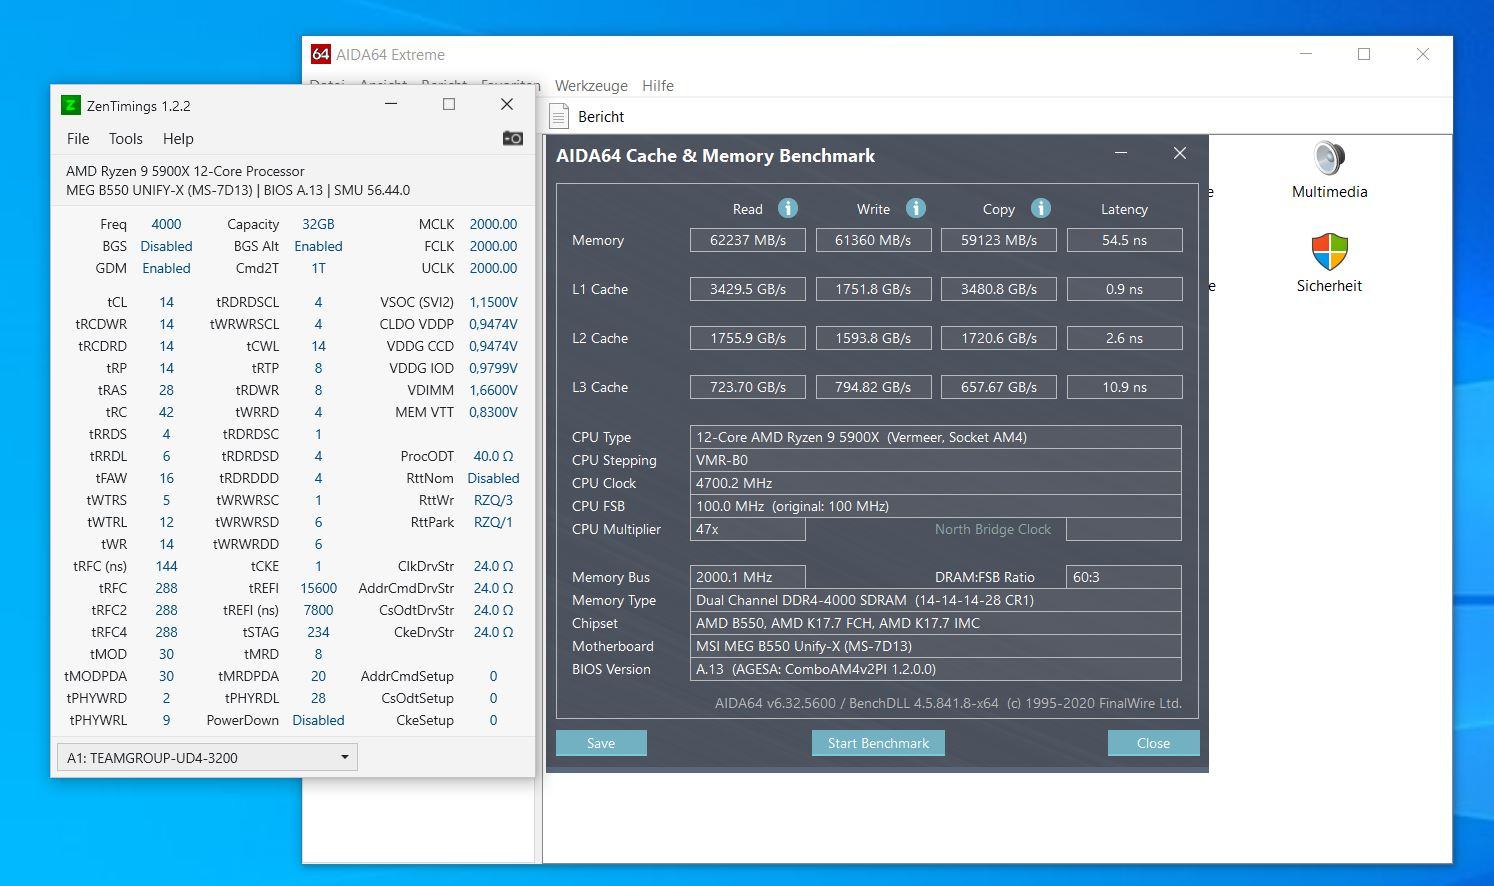
Task: Click the PowerDown Disabled value
Action: click(318, 720)
